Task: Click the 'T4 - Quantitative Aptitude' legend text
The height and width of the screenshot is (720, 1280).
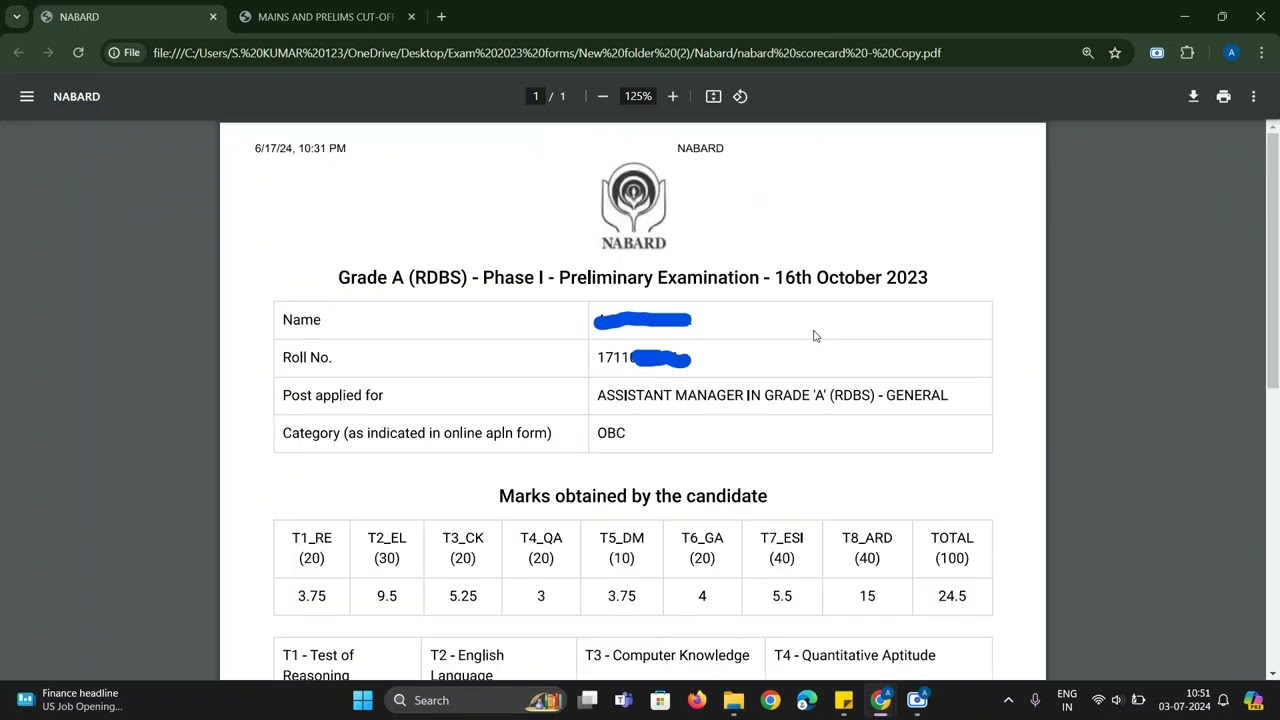Action: pyautogui.click(x=855, y=655)
